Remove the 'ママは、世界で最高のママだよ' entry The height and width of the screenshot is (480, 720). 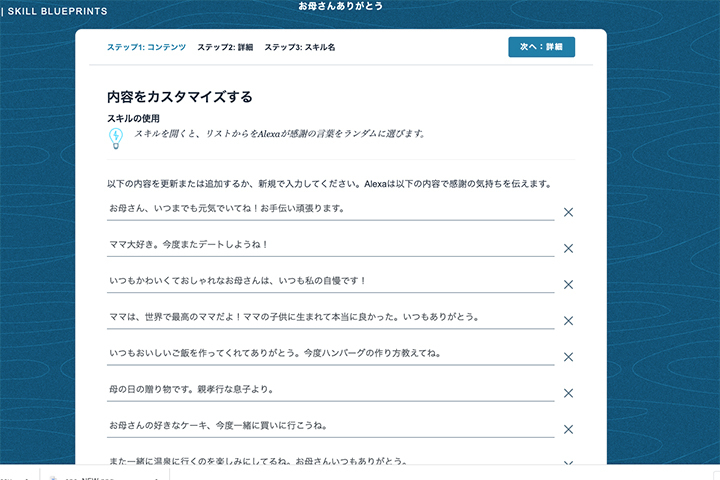click(568, 321)
